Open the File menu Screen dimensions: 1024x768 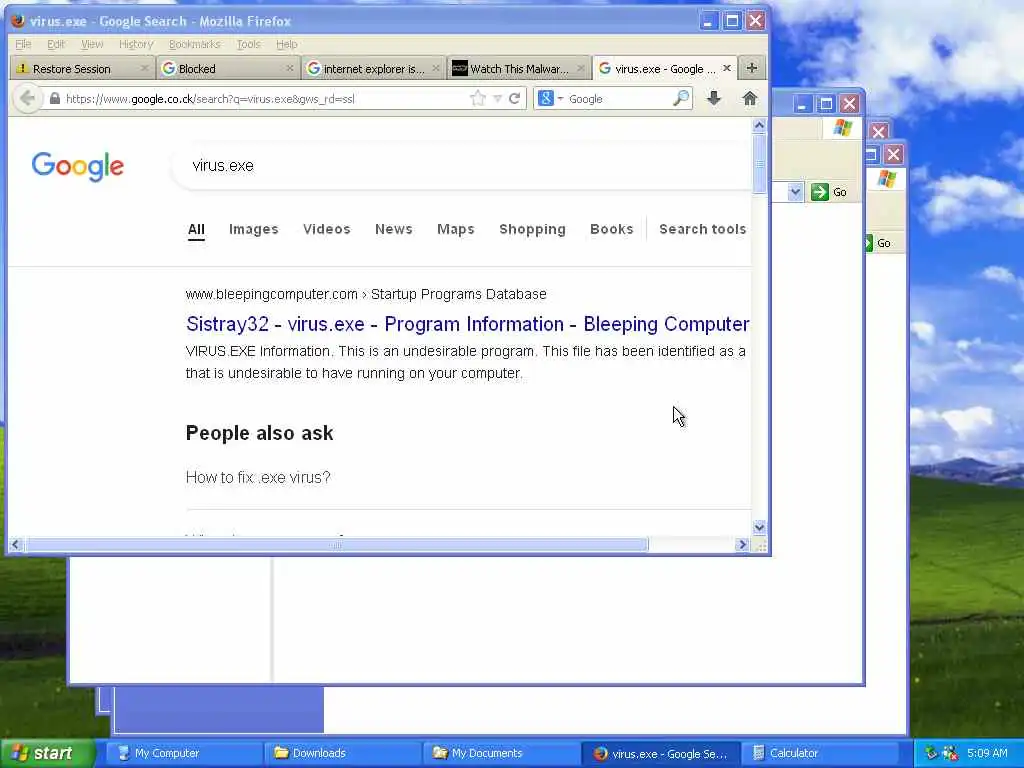coord(23,44)
